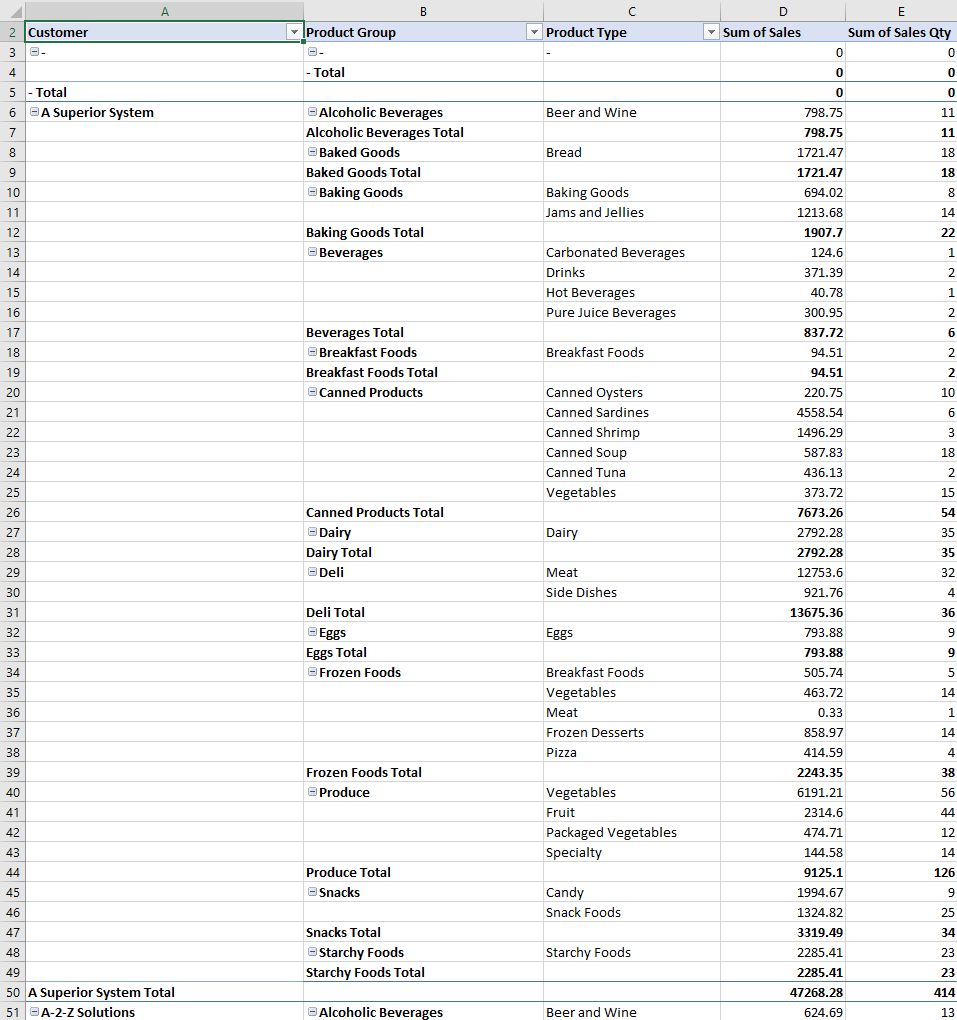The image size is (957, 1020).
Task: Collapse the Deli product group
Action: 312,572
